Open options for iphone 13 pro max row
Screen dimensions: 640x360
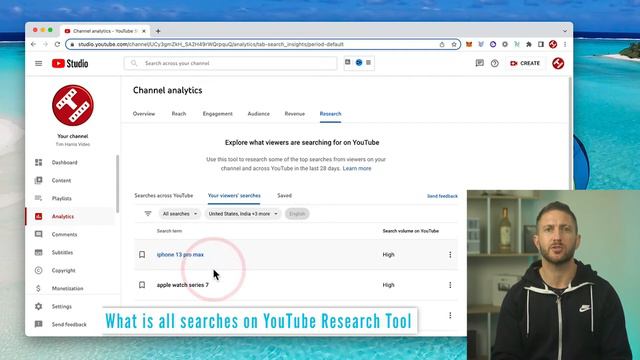pos(450,255)
